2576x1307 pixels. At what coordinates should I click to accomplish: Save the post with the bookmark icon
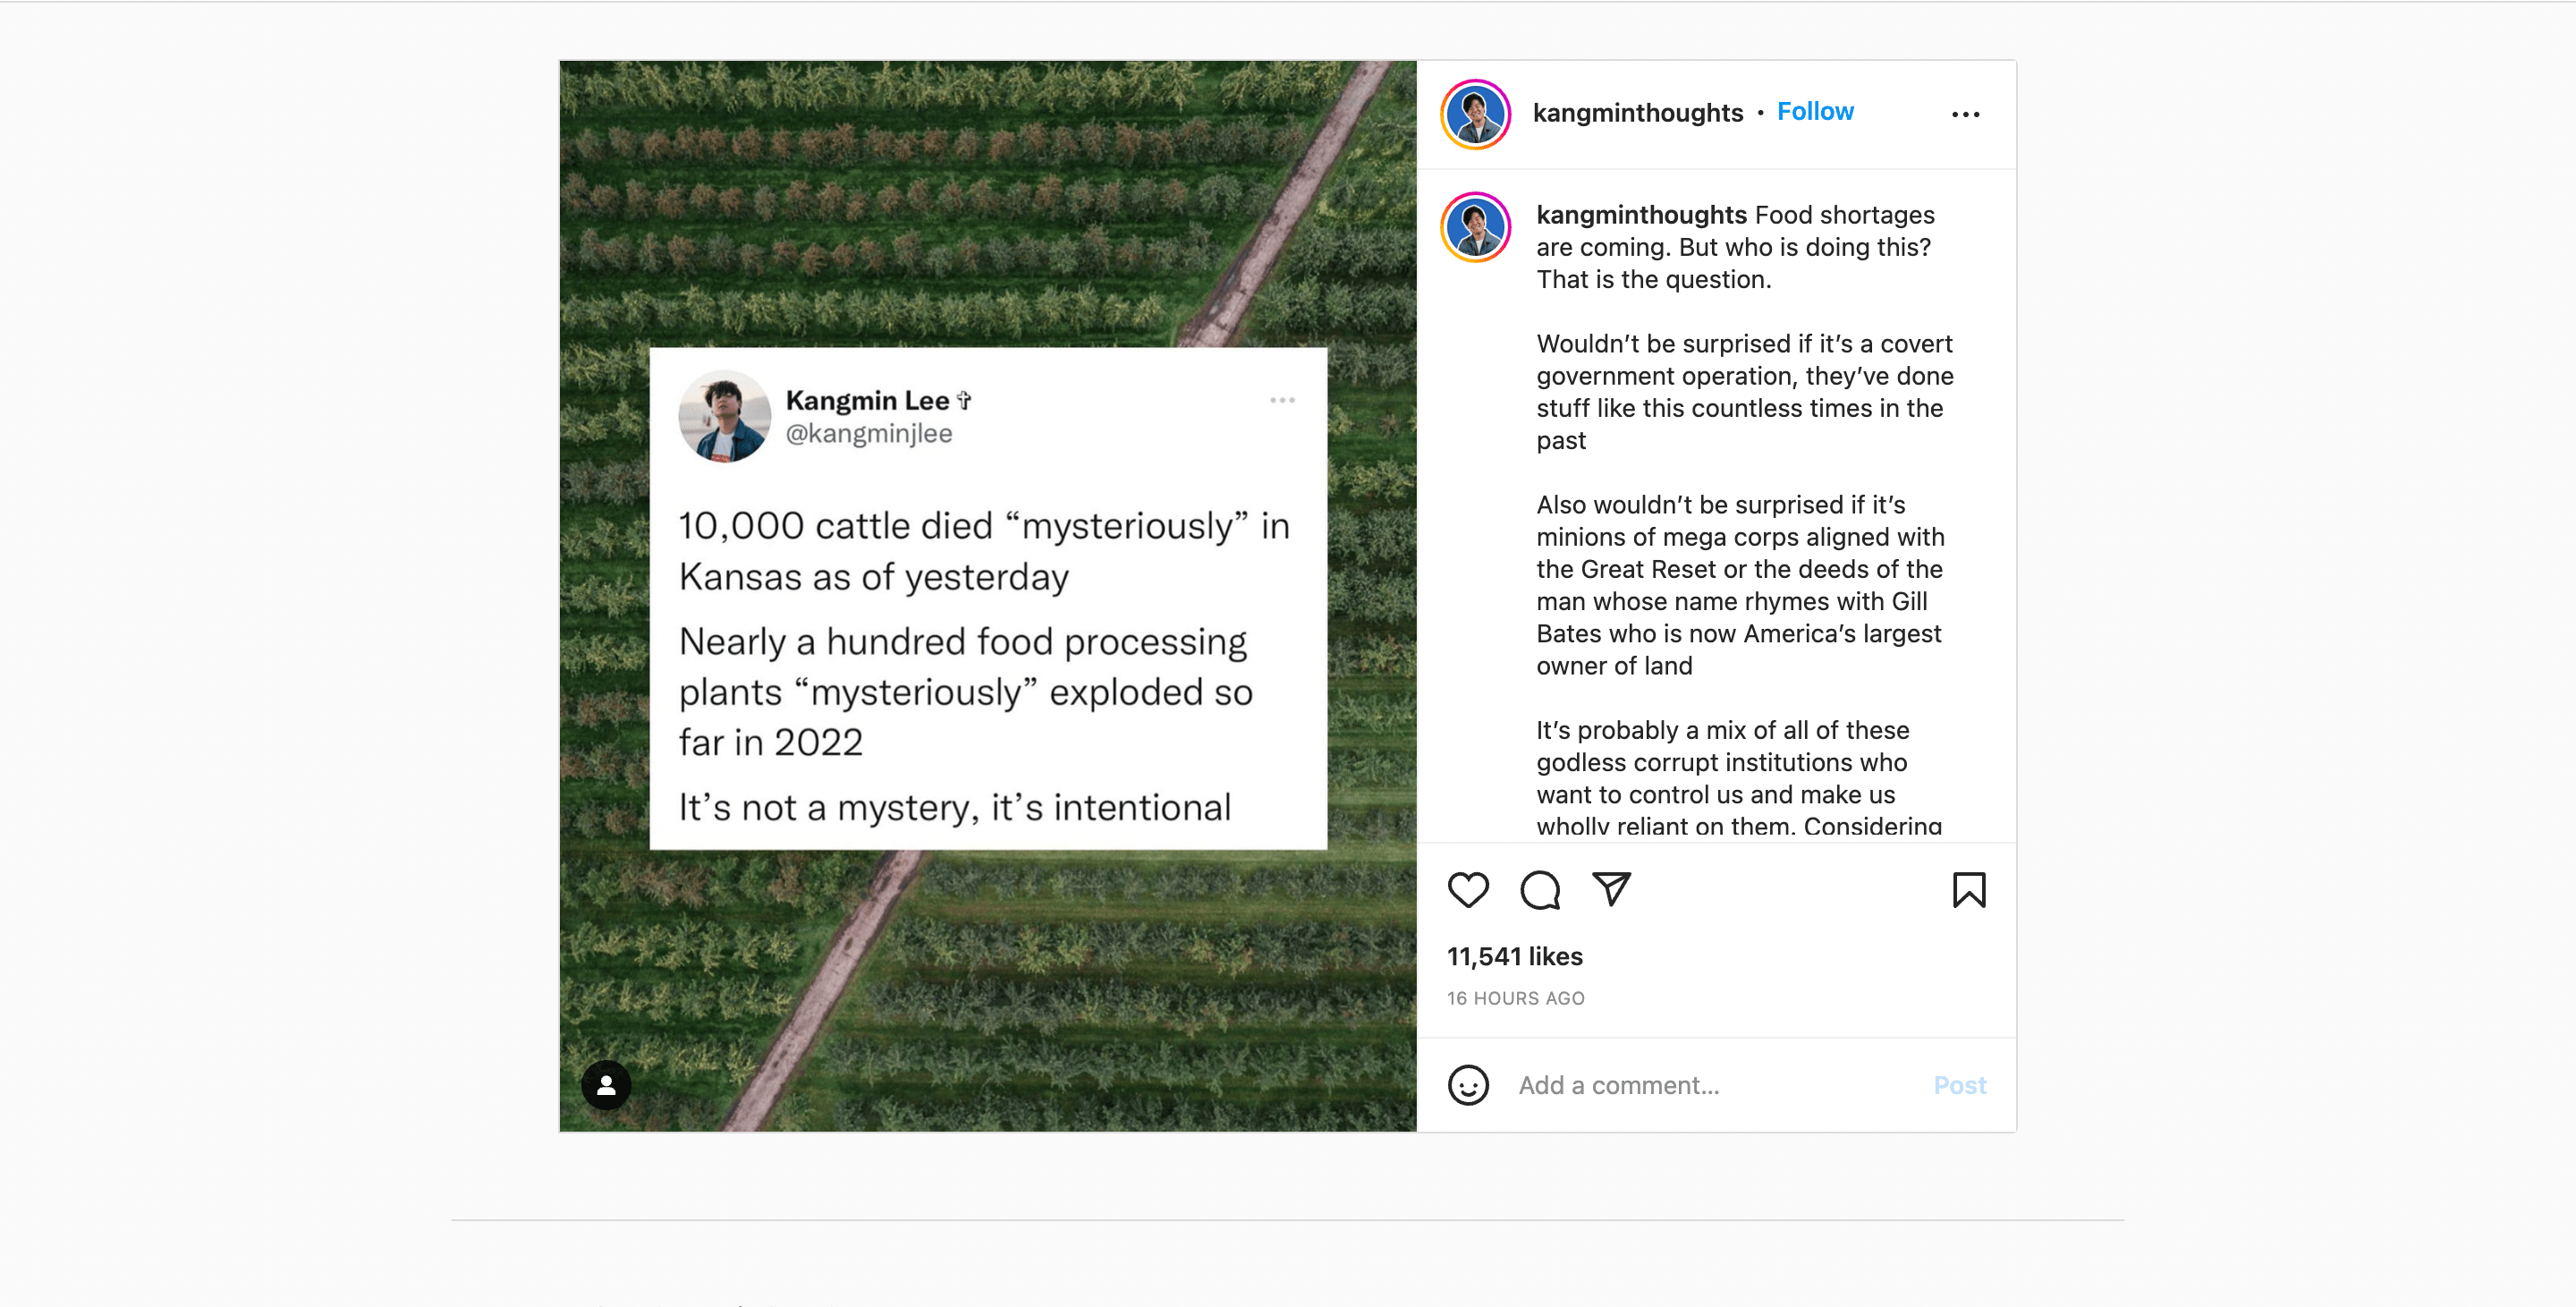point(1969,890)
